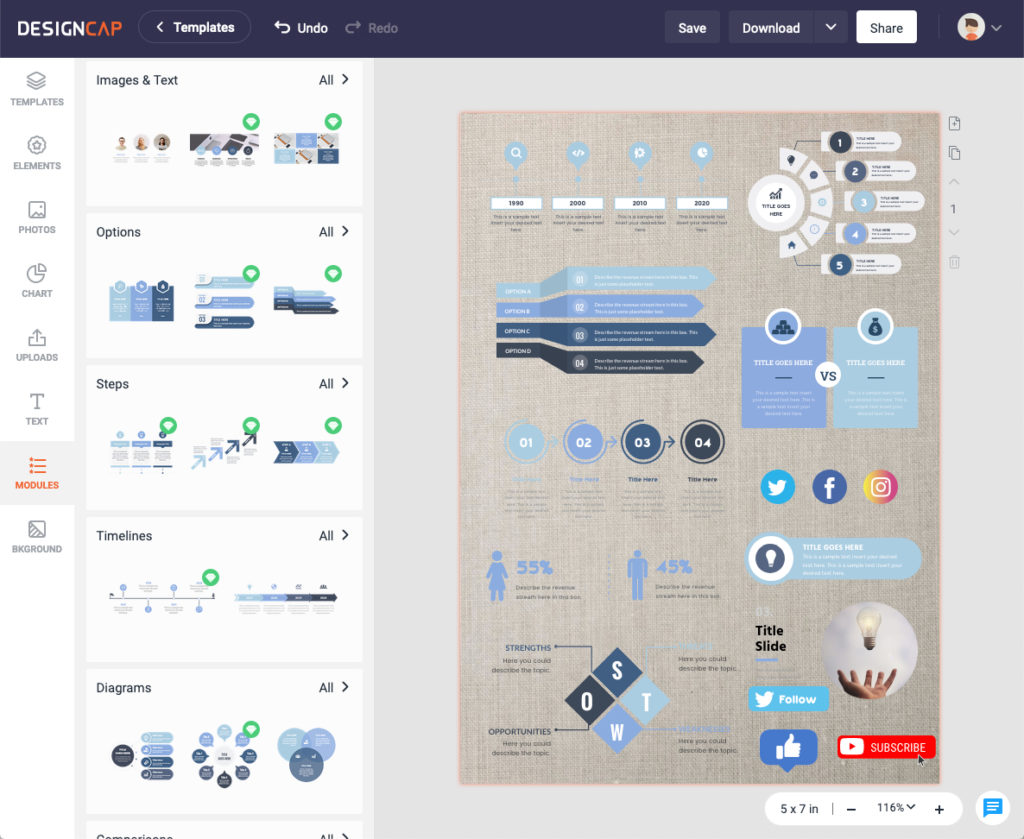Select the rising arrows Steps module
This screenshot has width=1024, height=839.
224,451
